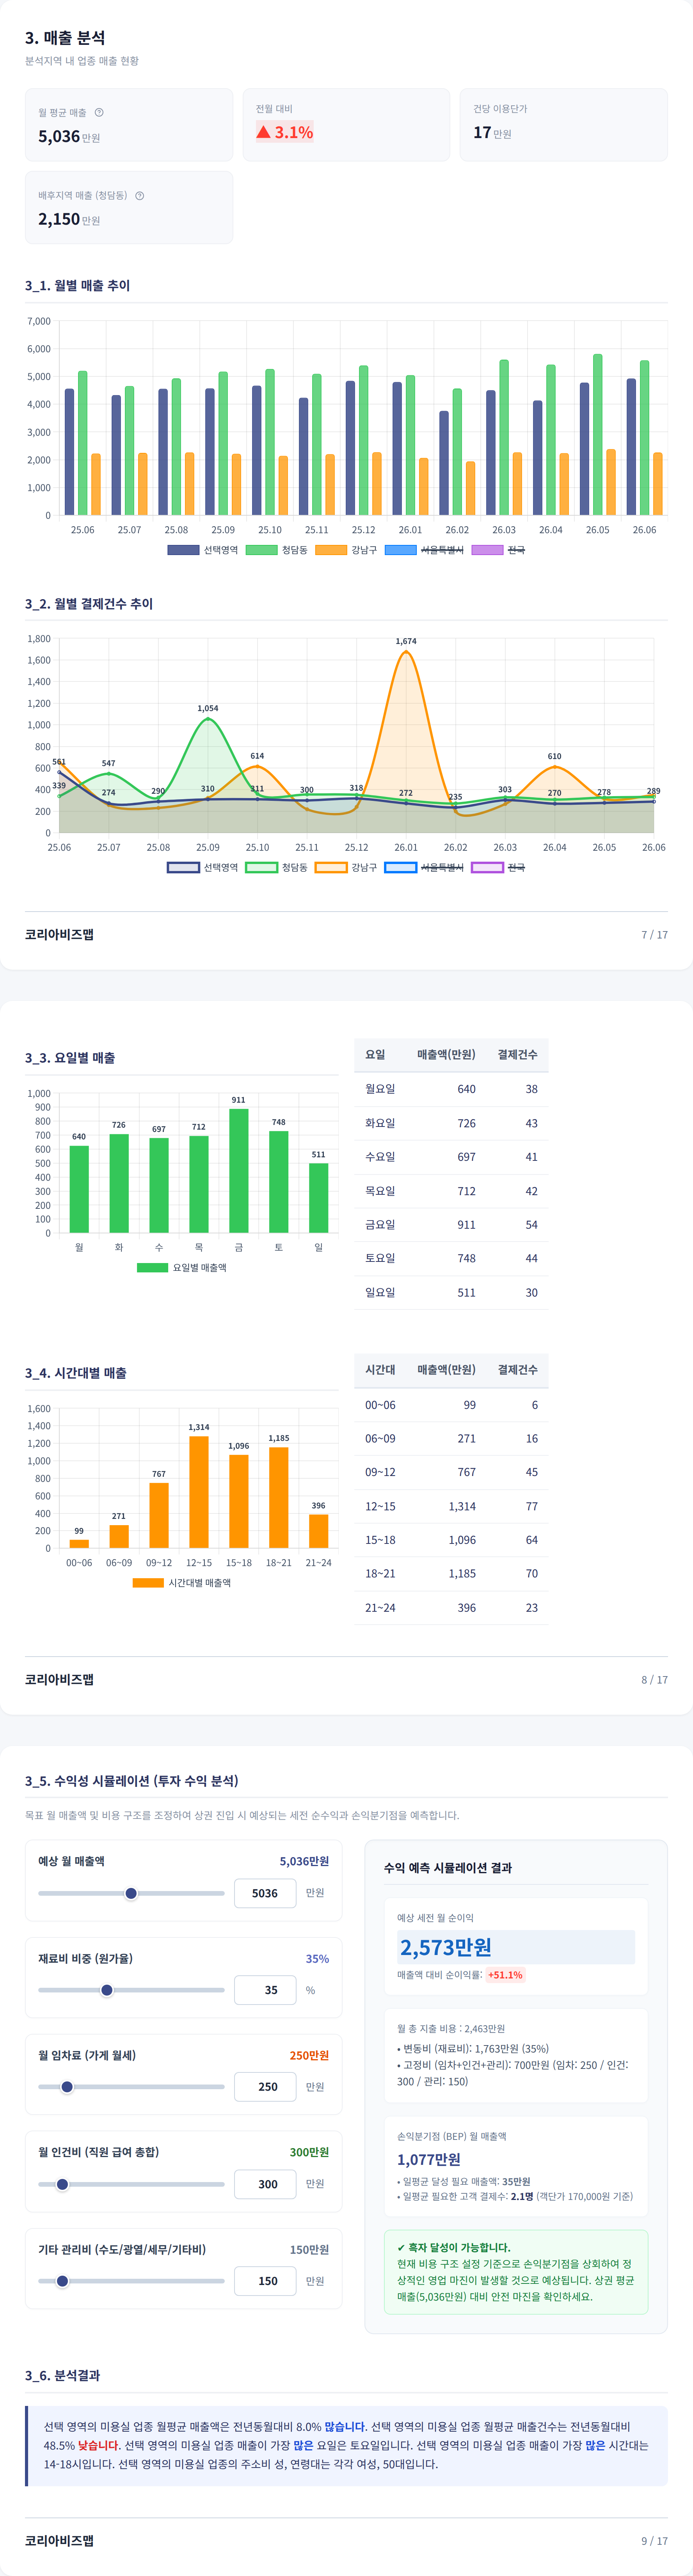The height and width of the screenshot is (2576, 693).
Task: Click the 건당 이용단가 card value 17
Action: (x=482, y=132)
